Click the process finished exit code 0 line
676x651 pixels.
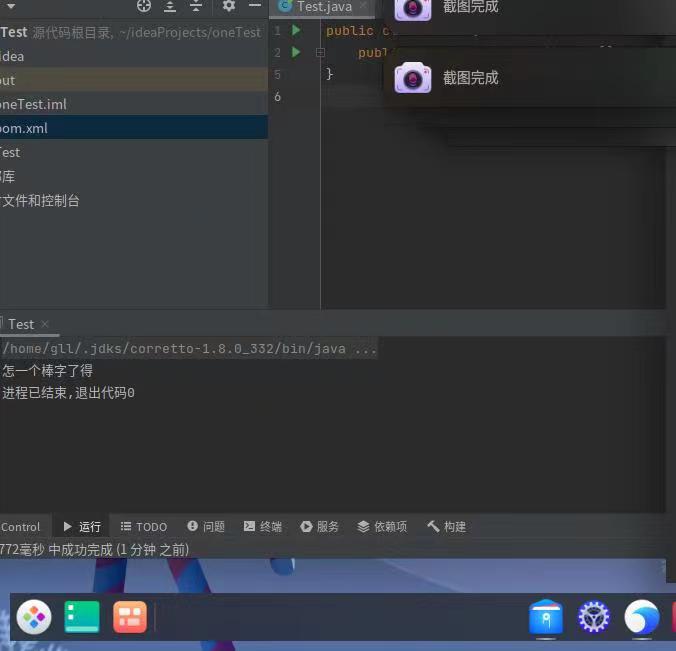click(69, 393)
